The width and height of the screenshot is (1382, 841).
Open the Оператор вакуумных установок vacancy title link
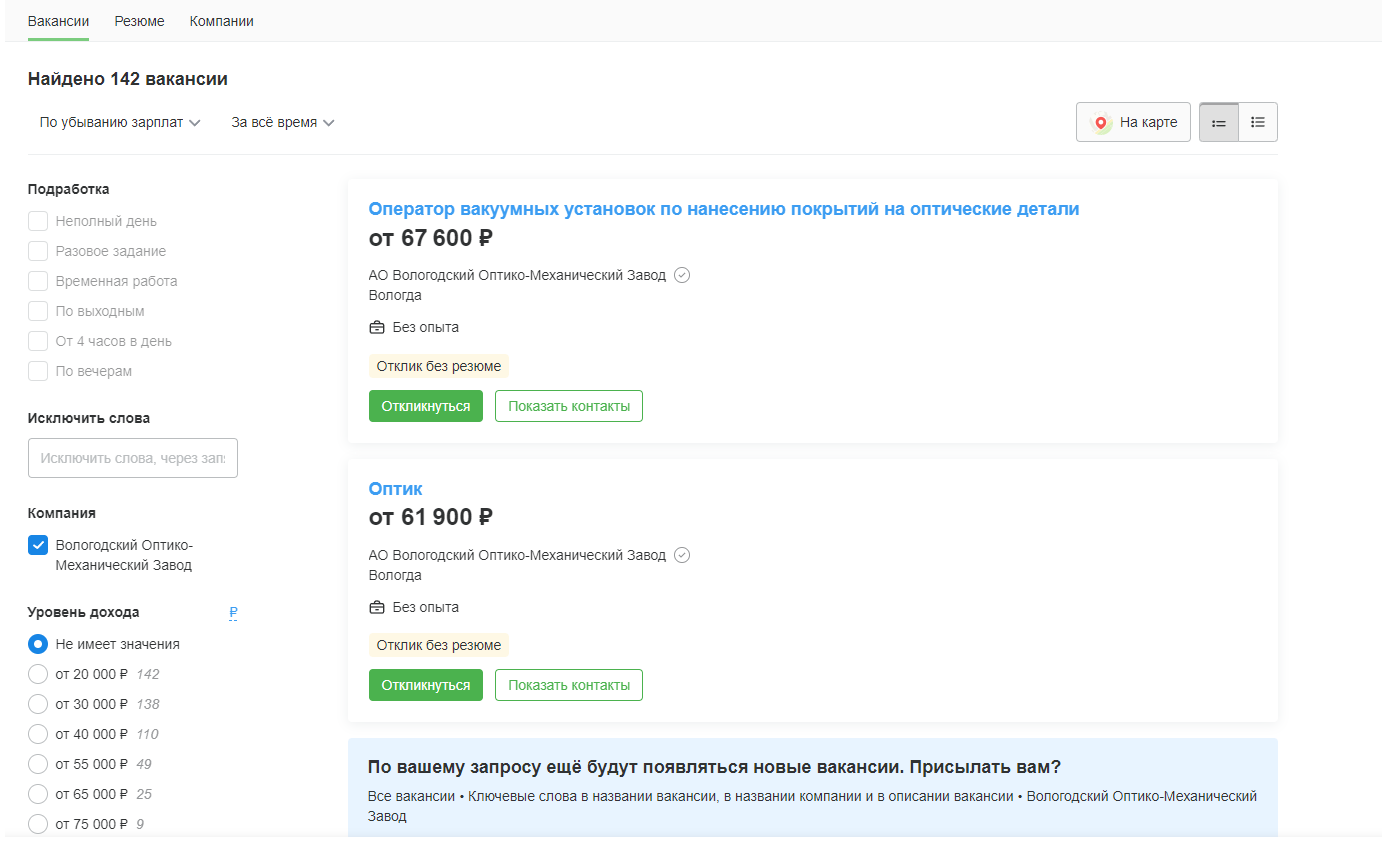[724, 209]
